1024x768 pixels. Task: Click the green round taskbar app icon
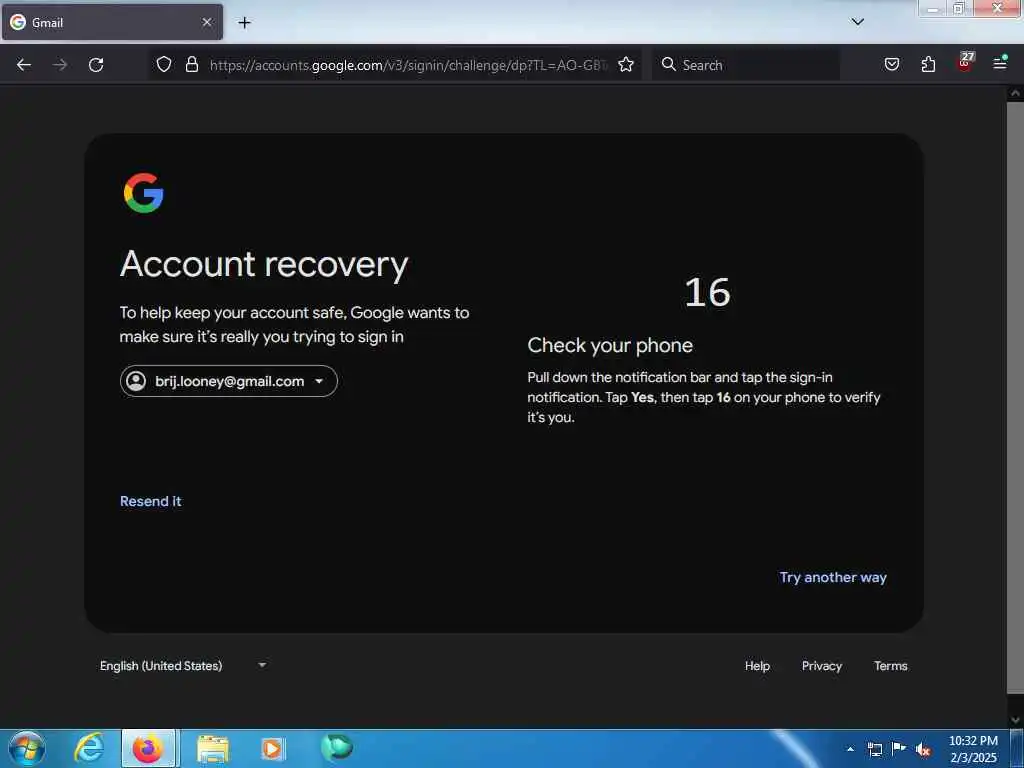point(336,747)
